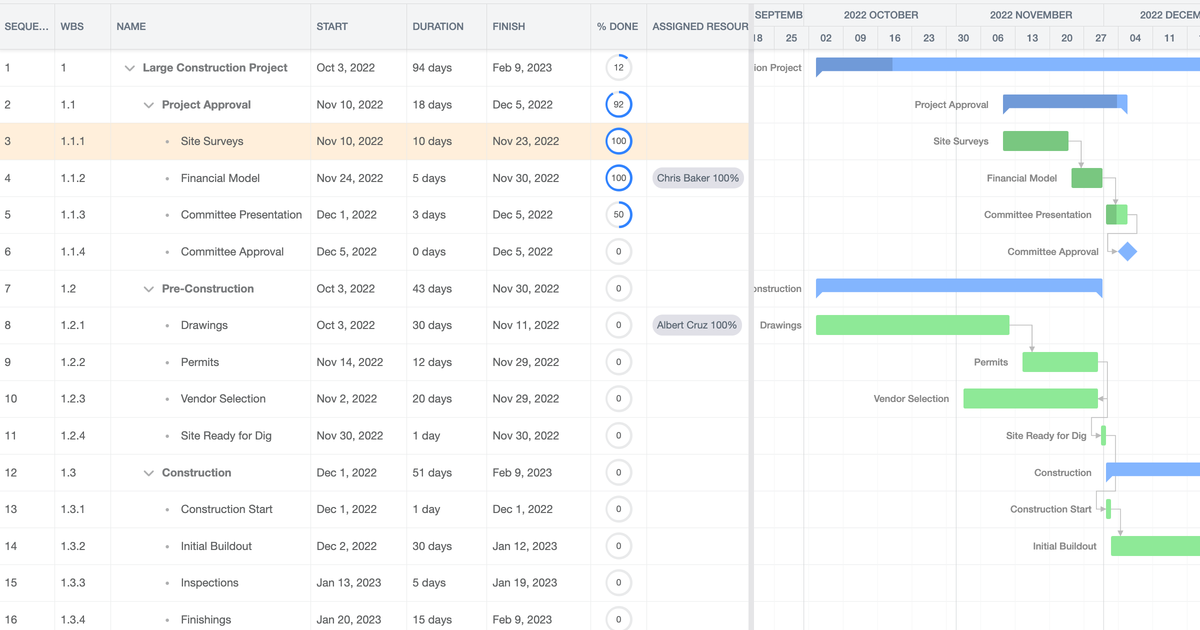
Task: Click the Jan 13, 2023 start cell
Action: tap(359, 583)
